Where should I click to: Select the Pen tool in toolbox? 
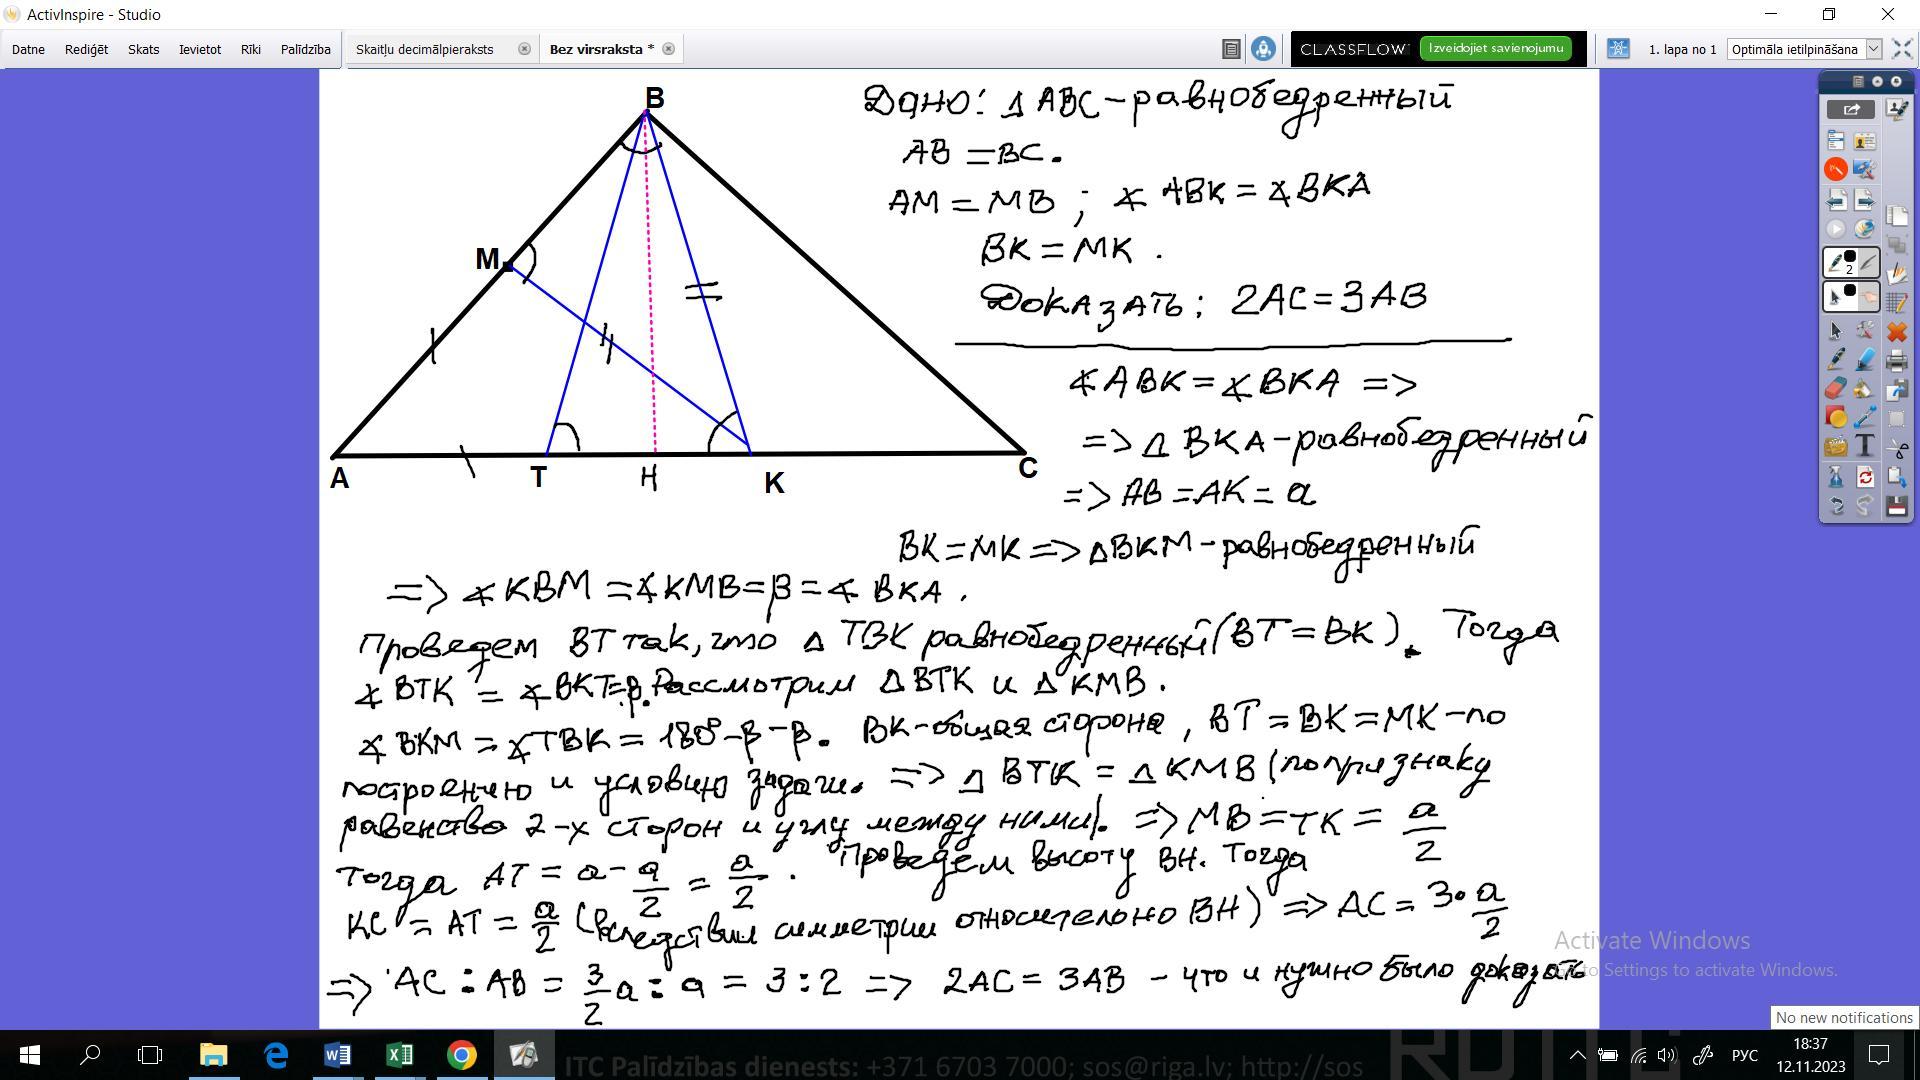pyautogui.click(x=1836, y=359)
